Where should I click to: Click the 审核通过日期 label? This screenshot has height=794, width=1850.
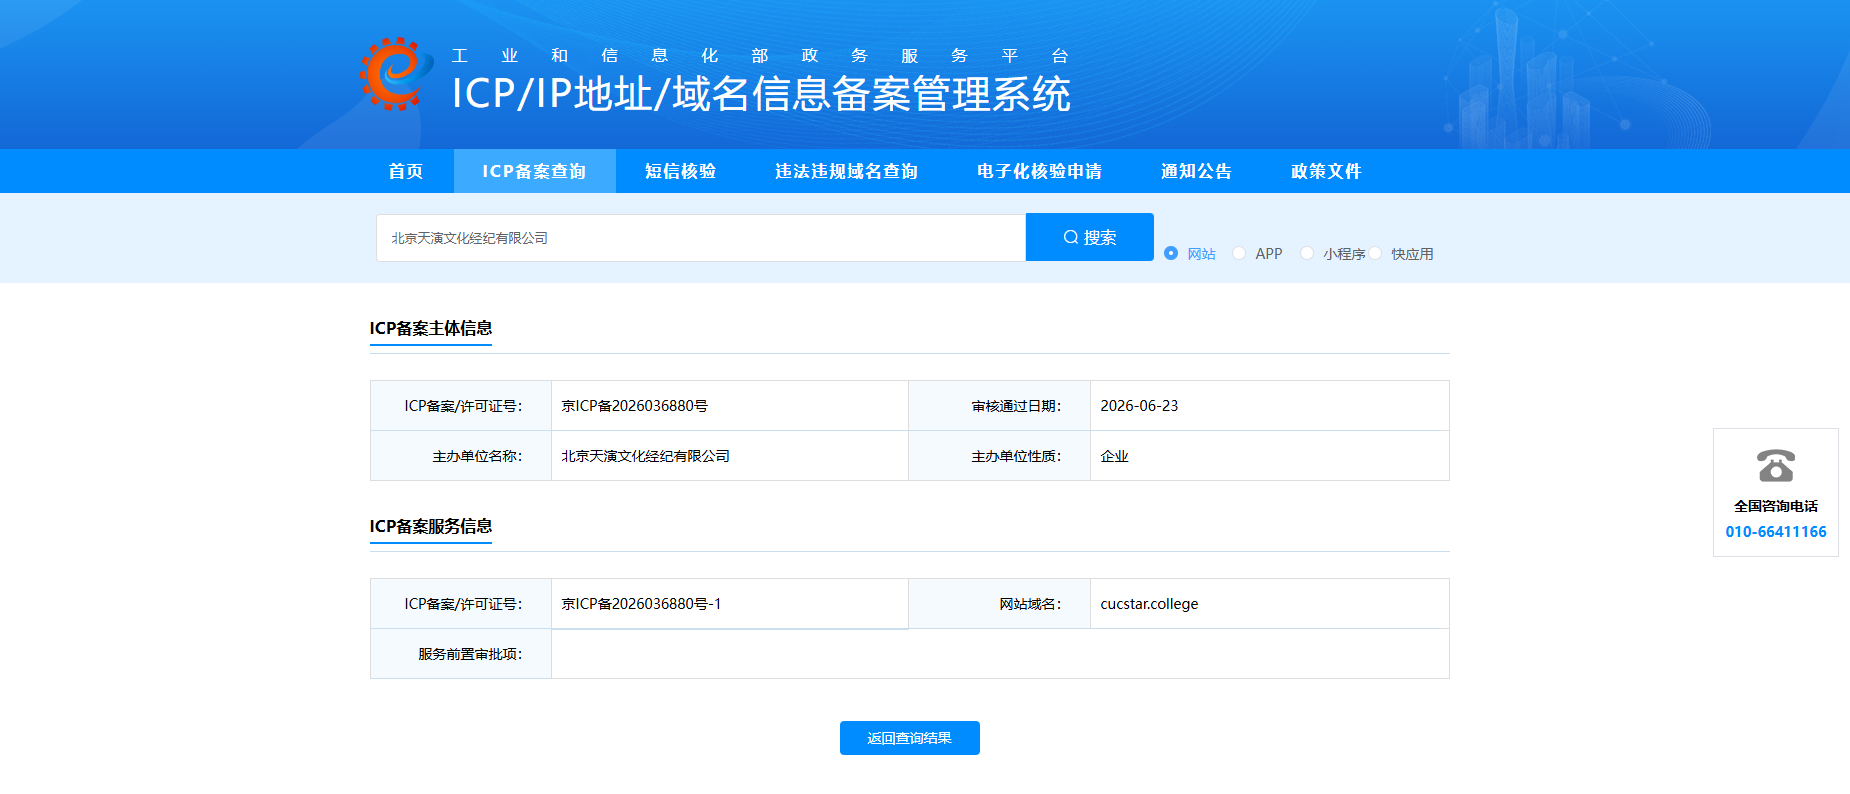tap(1016, 406)
